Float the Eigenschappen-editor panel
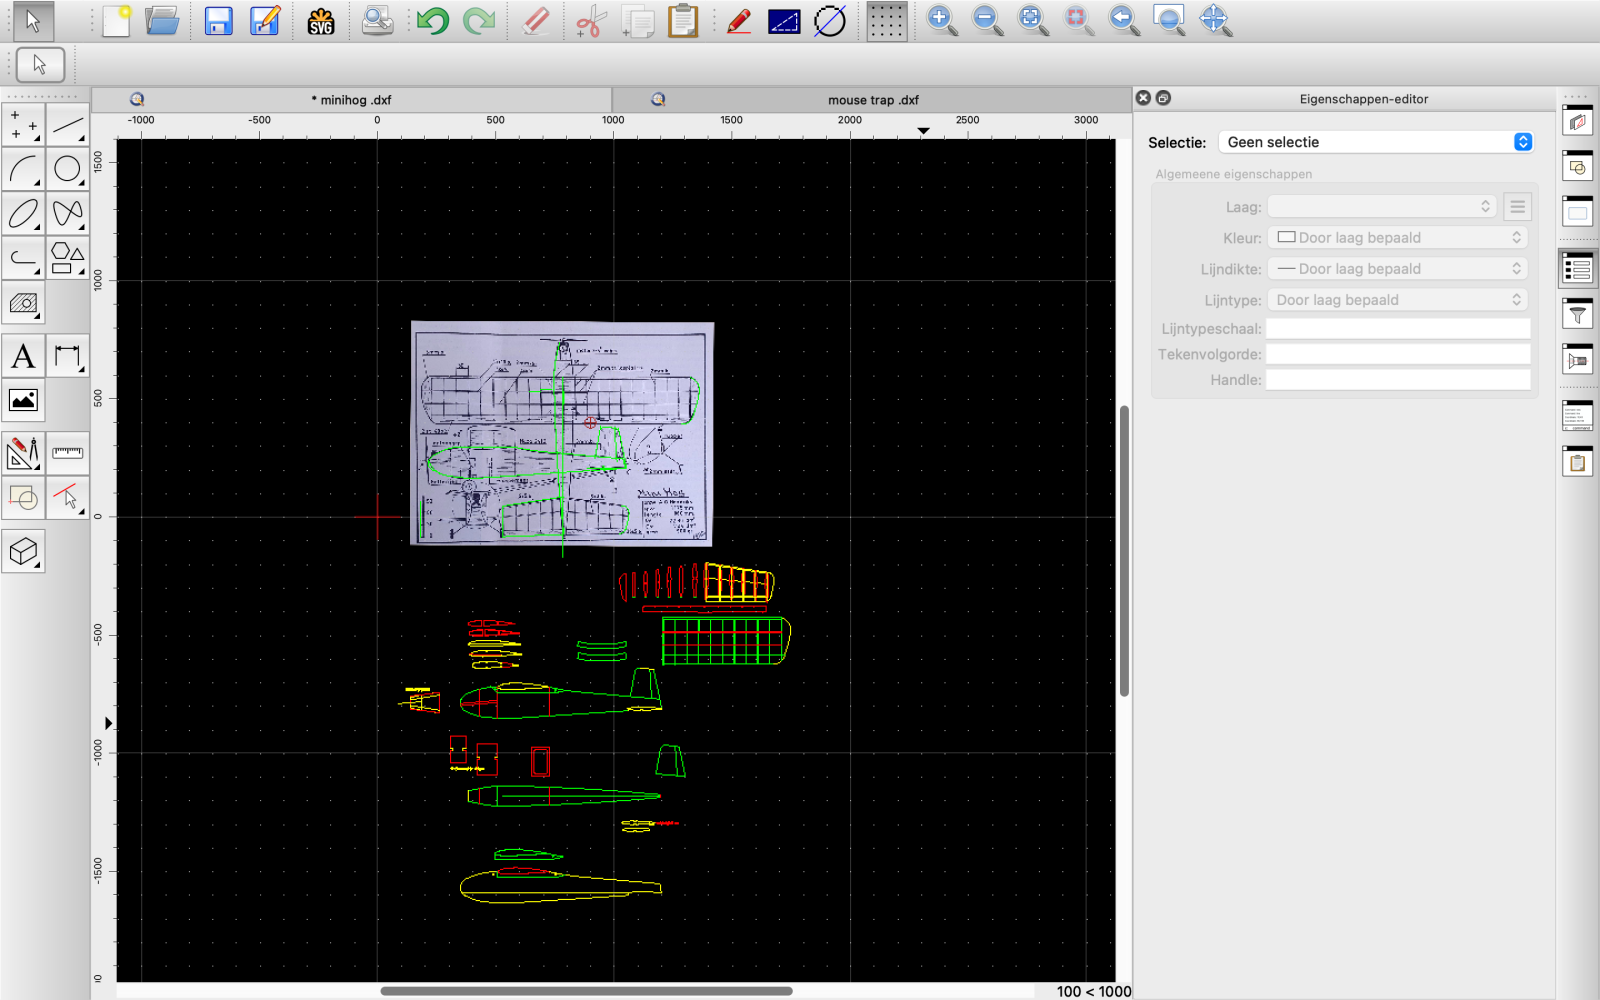The height and width of the screenshot is (1000, 1600). 1163,98
